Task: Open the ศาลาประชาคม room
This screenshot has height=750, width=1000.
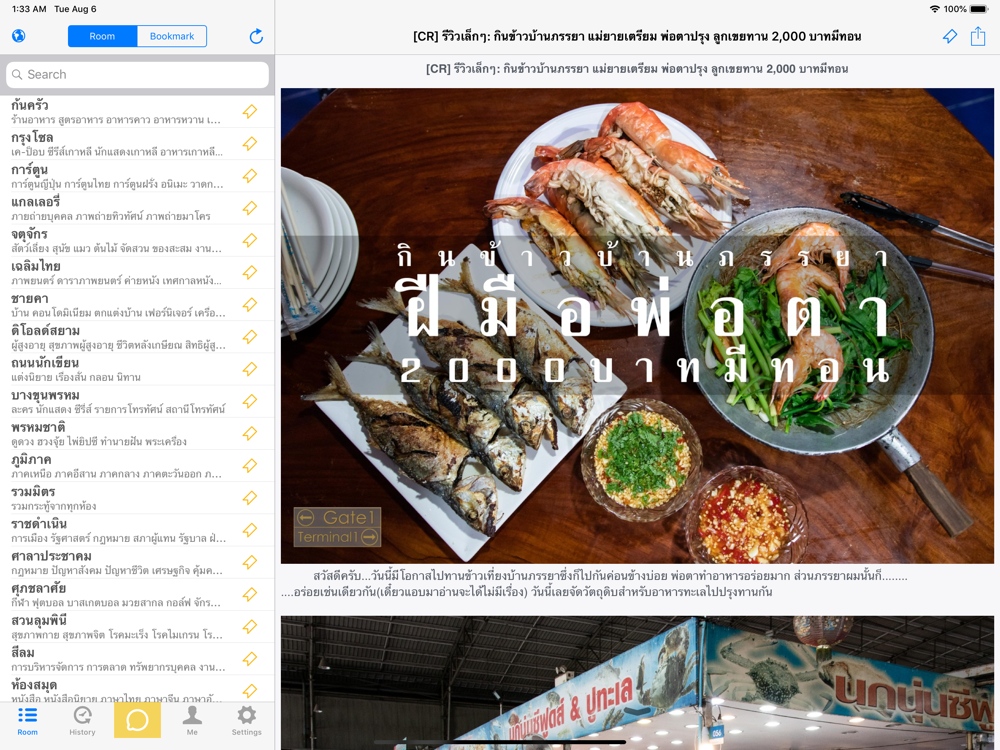Action: 137,562
